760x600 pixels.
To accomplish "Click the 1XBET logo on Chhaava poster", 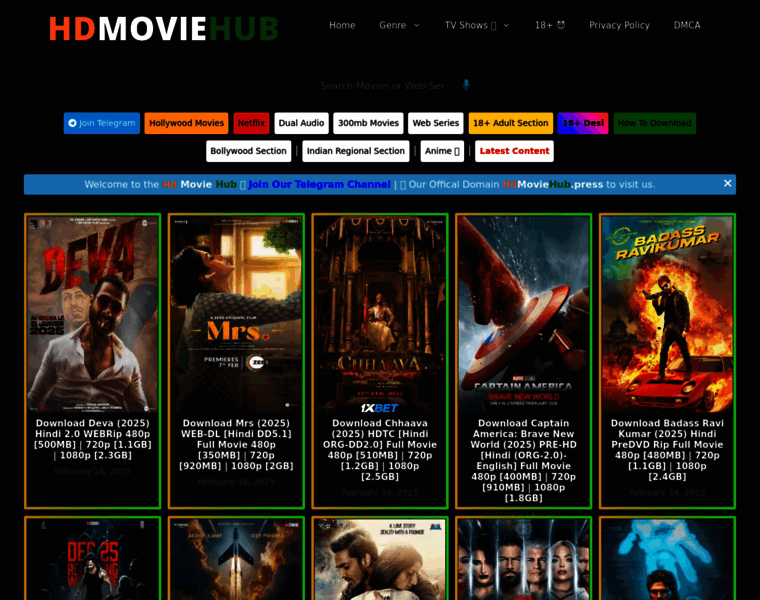I will (380, 408).
